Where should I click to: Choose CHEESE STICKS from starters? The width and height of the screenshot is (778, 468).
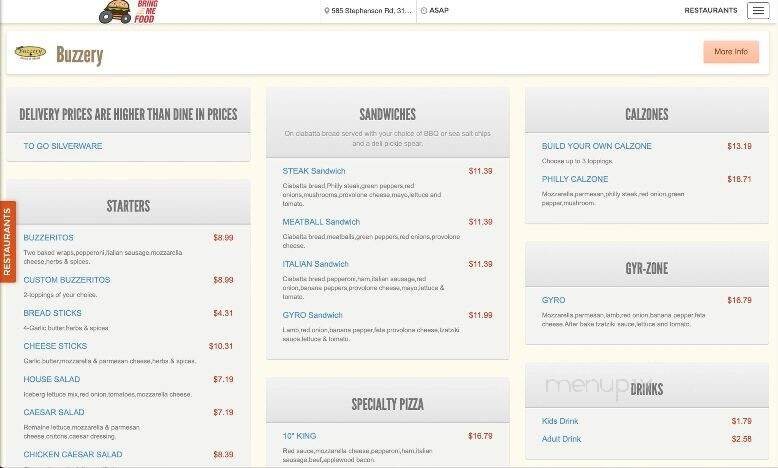(x=55, y=346)
